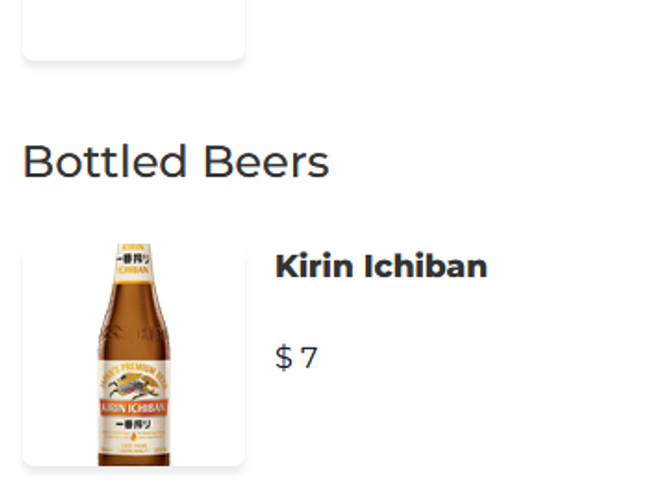Click the Kirin creature logo on bottle label
The height and width of the screenshot is (500, 667).
coord(134,382)
